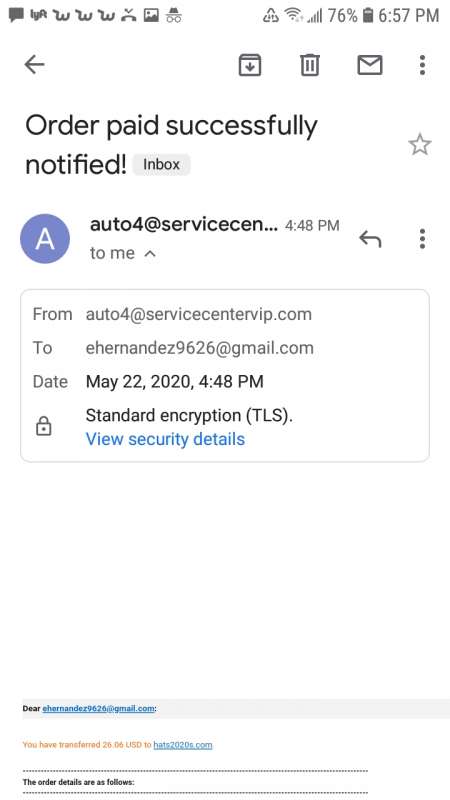Mark the email unread with the envelope icon
Image resolution: width=450 pixels, height=800 pixels.
tap(370, 65)
